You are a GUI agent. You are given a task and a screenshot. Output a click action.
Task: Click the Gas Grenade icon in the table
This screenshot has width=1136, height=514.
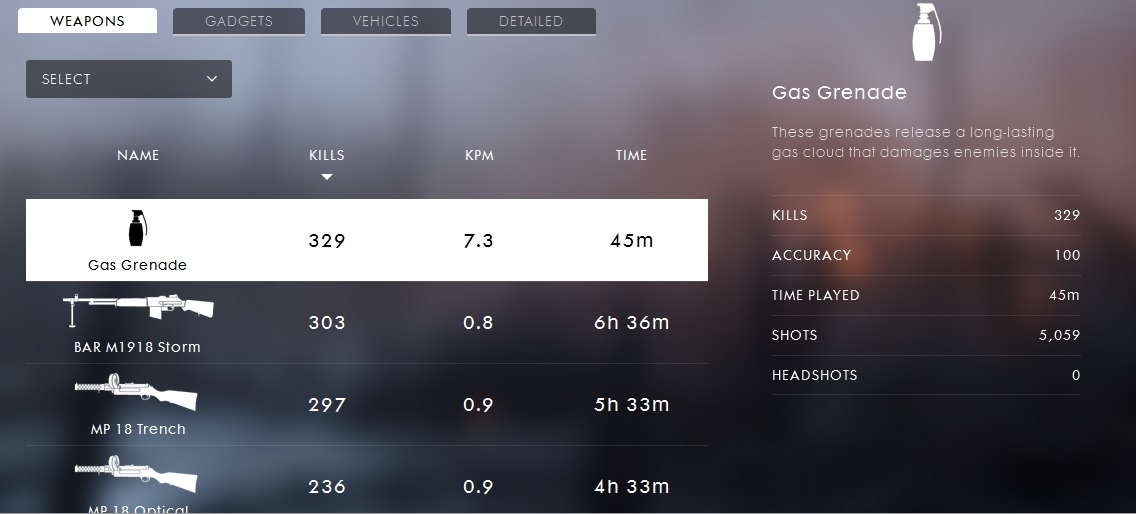(137, 228)
